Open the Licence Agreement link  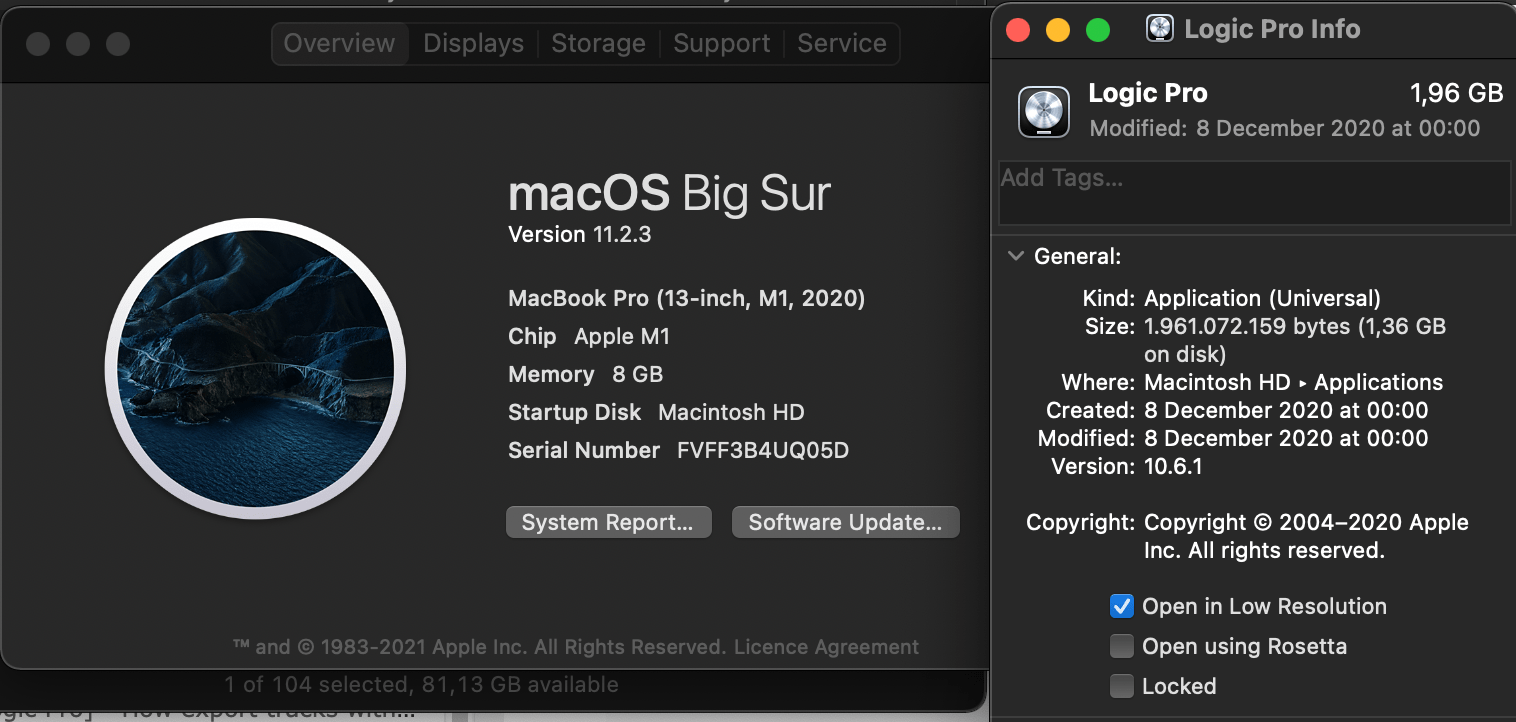click(826, 647)
